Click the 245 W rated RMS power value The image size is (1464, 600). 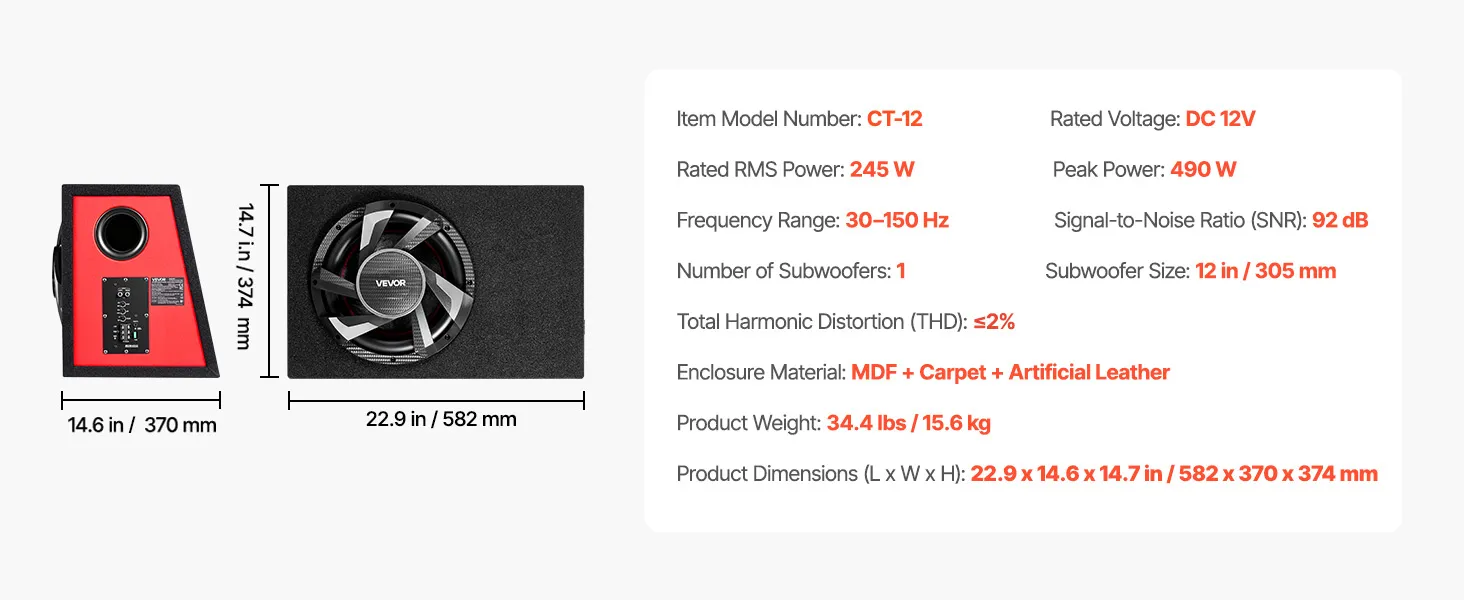(x=882, y=169)
